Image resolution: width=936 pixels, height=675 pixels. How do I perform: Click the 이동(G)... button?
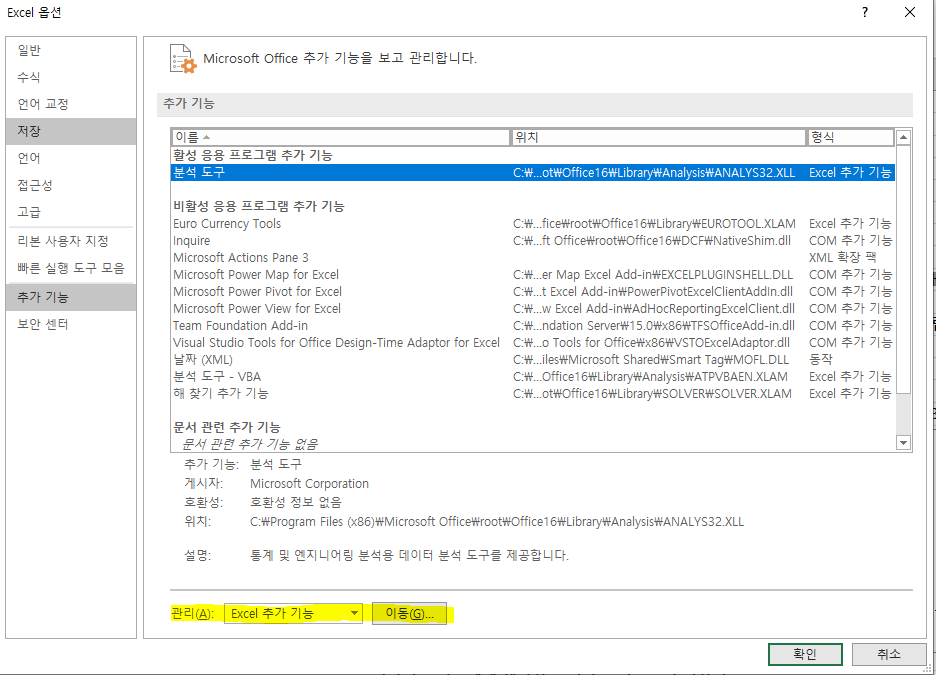(409, 614)
